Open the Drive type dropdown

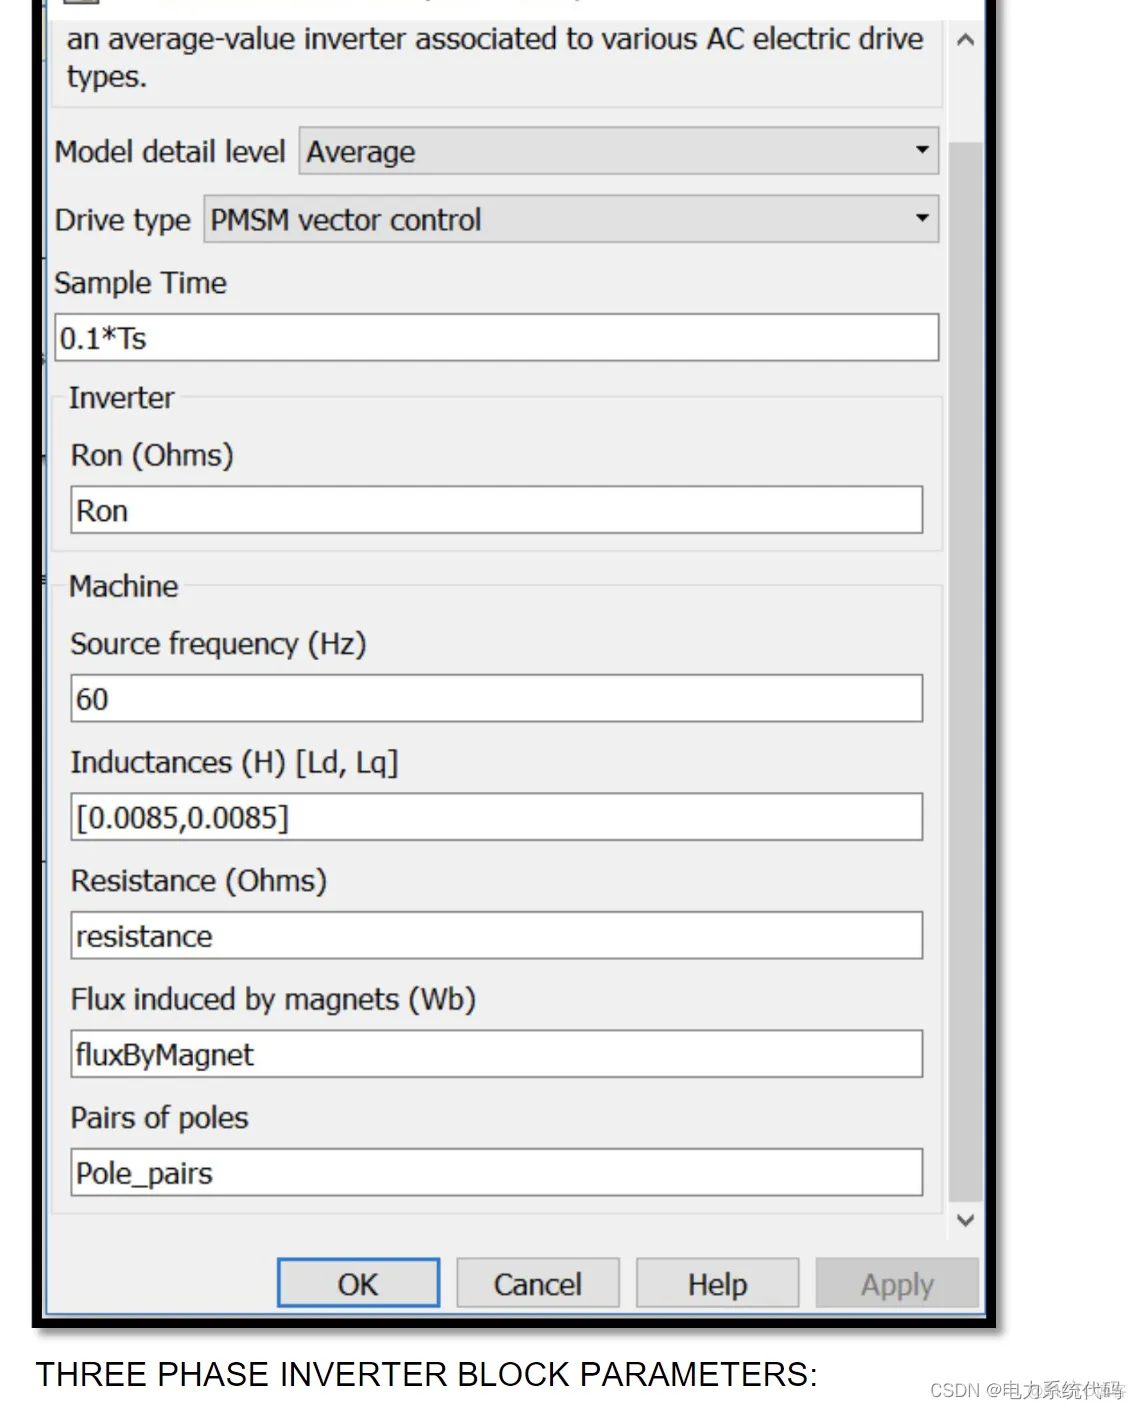[571, 219]
